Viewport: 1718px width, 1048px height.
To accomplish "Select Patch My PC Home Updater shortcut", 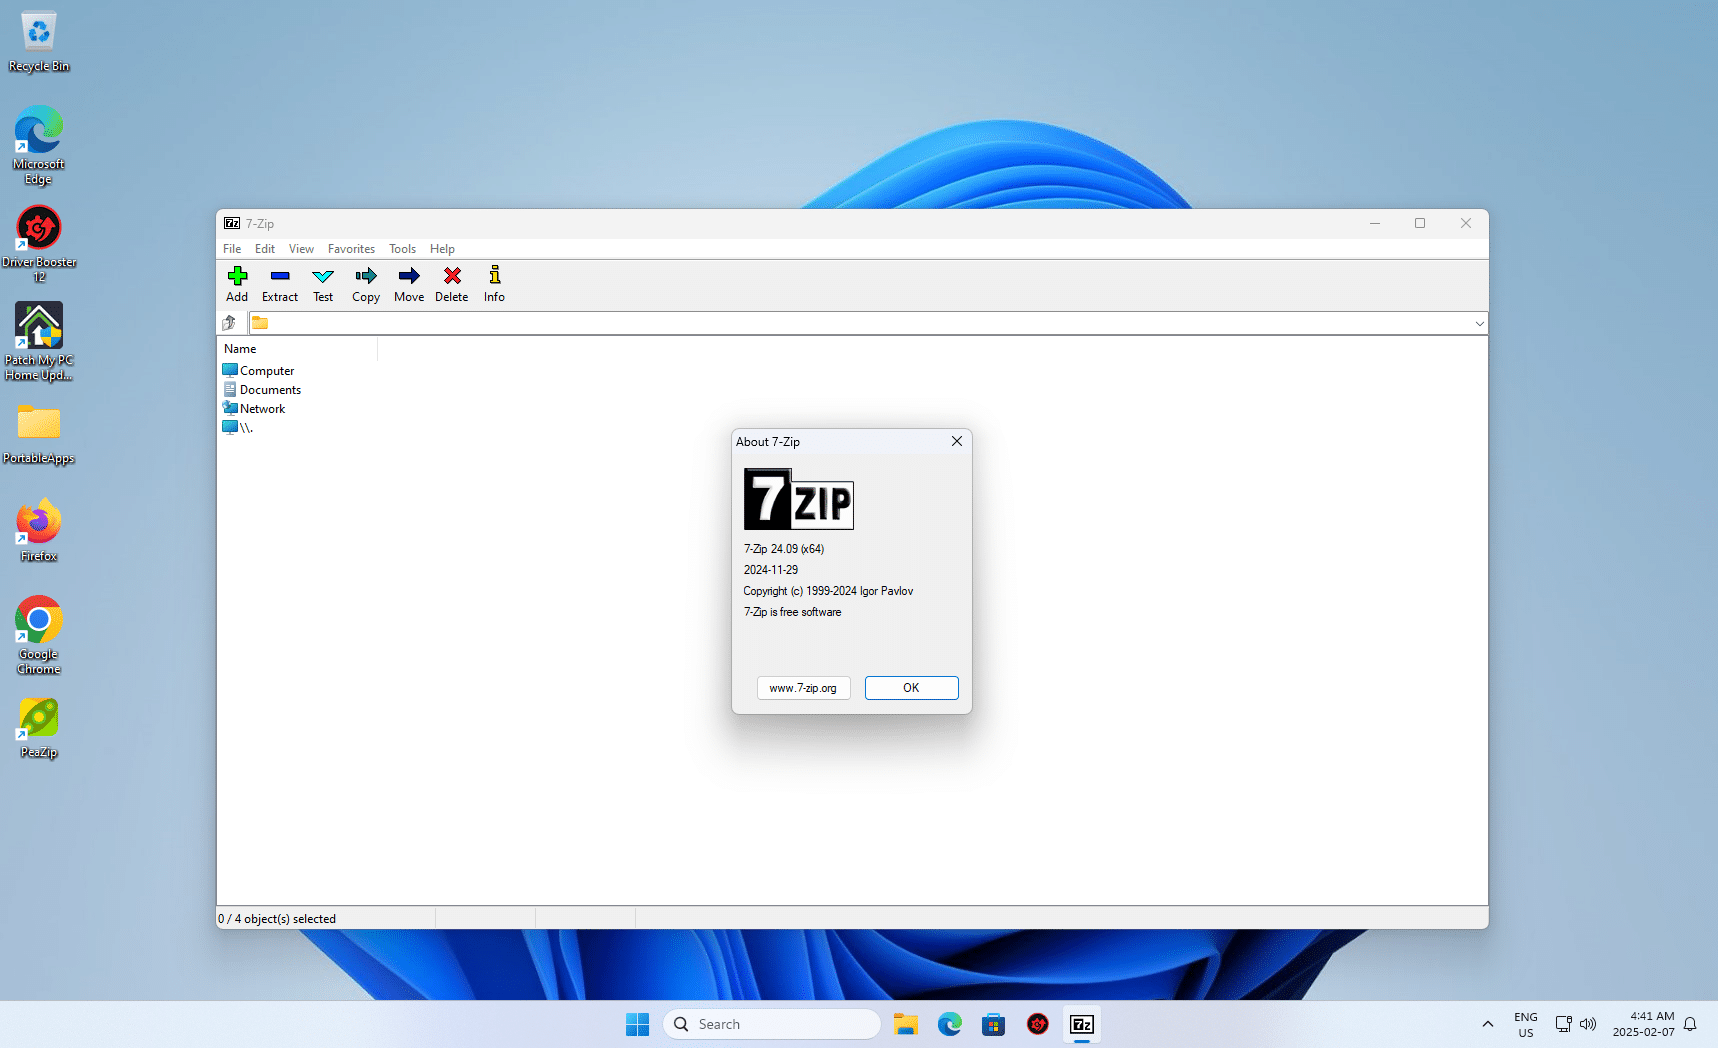I will (39, 342).
